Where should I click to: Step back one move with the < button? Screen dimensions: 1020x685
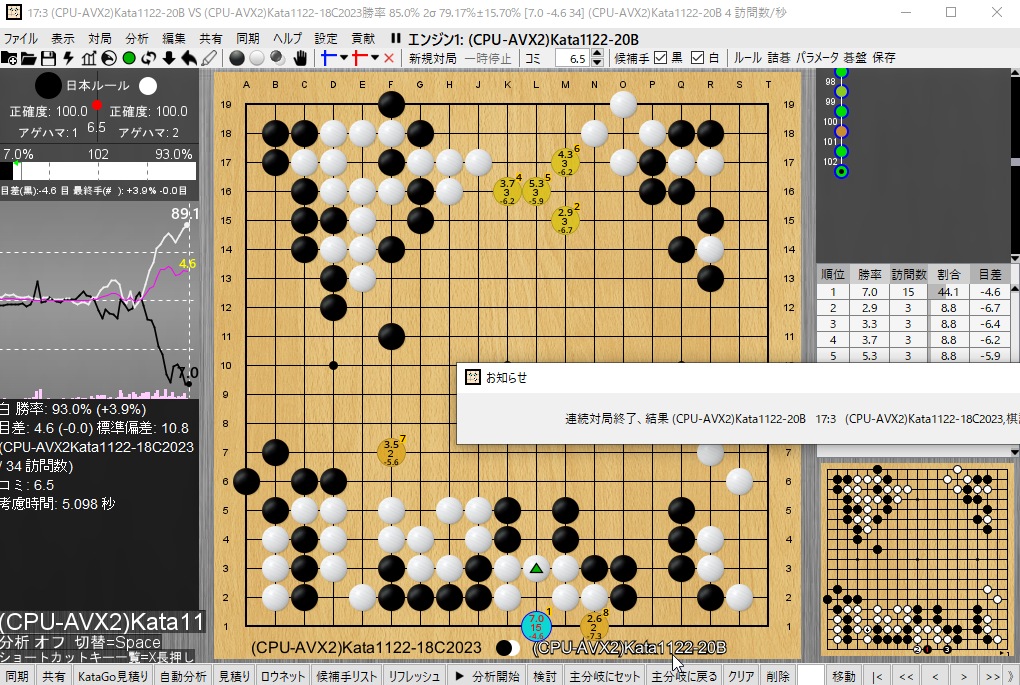click(x=935, y=677)
